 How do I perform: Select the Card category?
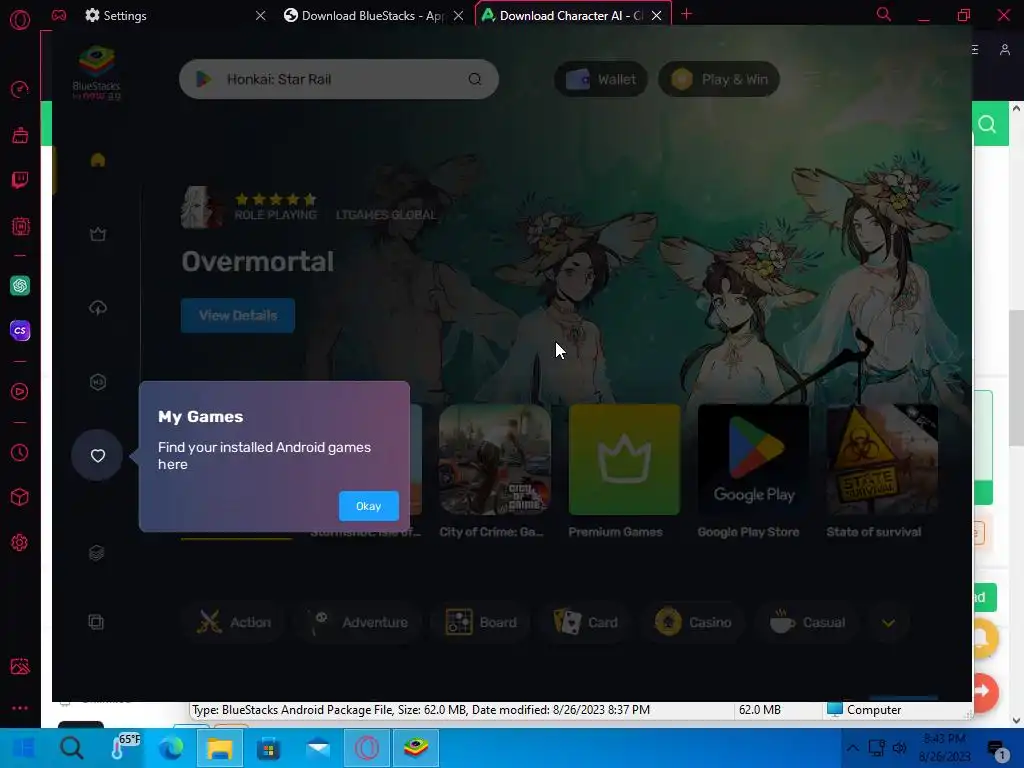pyautogui.click(x=586, y=622)
